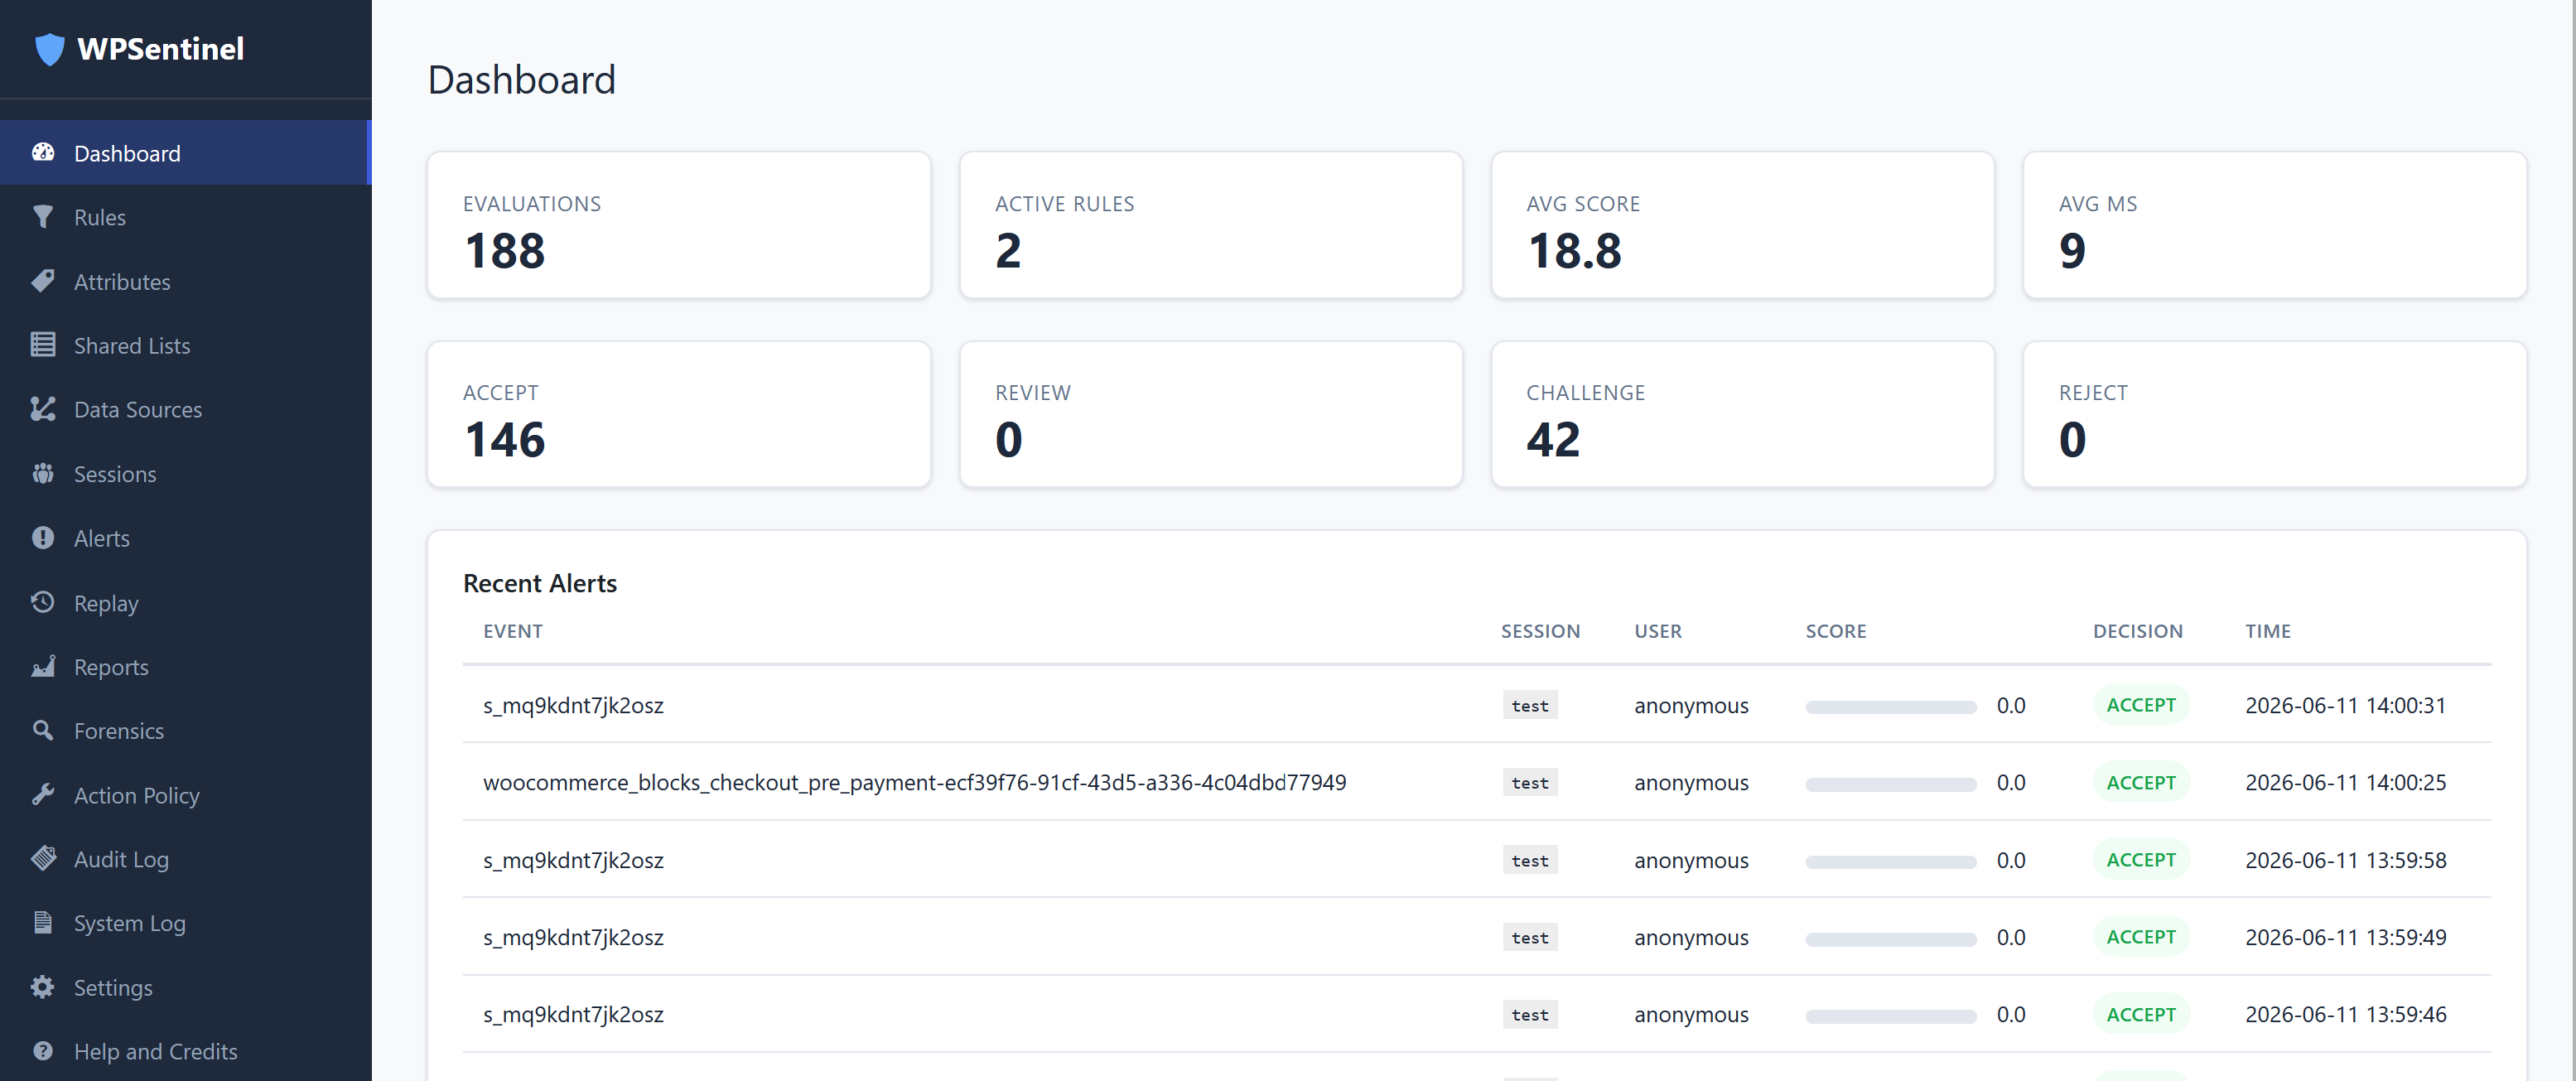
Task: Click the Recent Alerts heading
Action: (540, 583)
